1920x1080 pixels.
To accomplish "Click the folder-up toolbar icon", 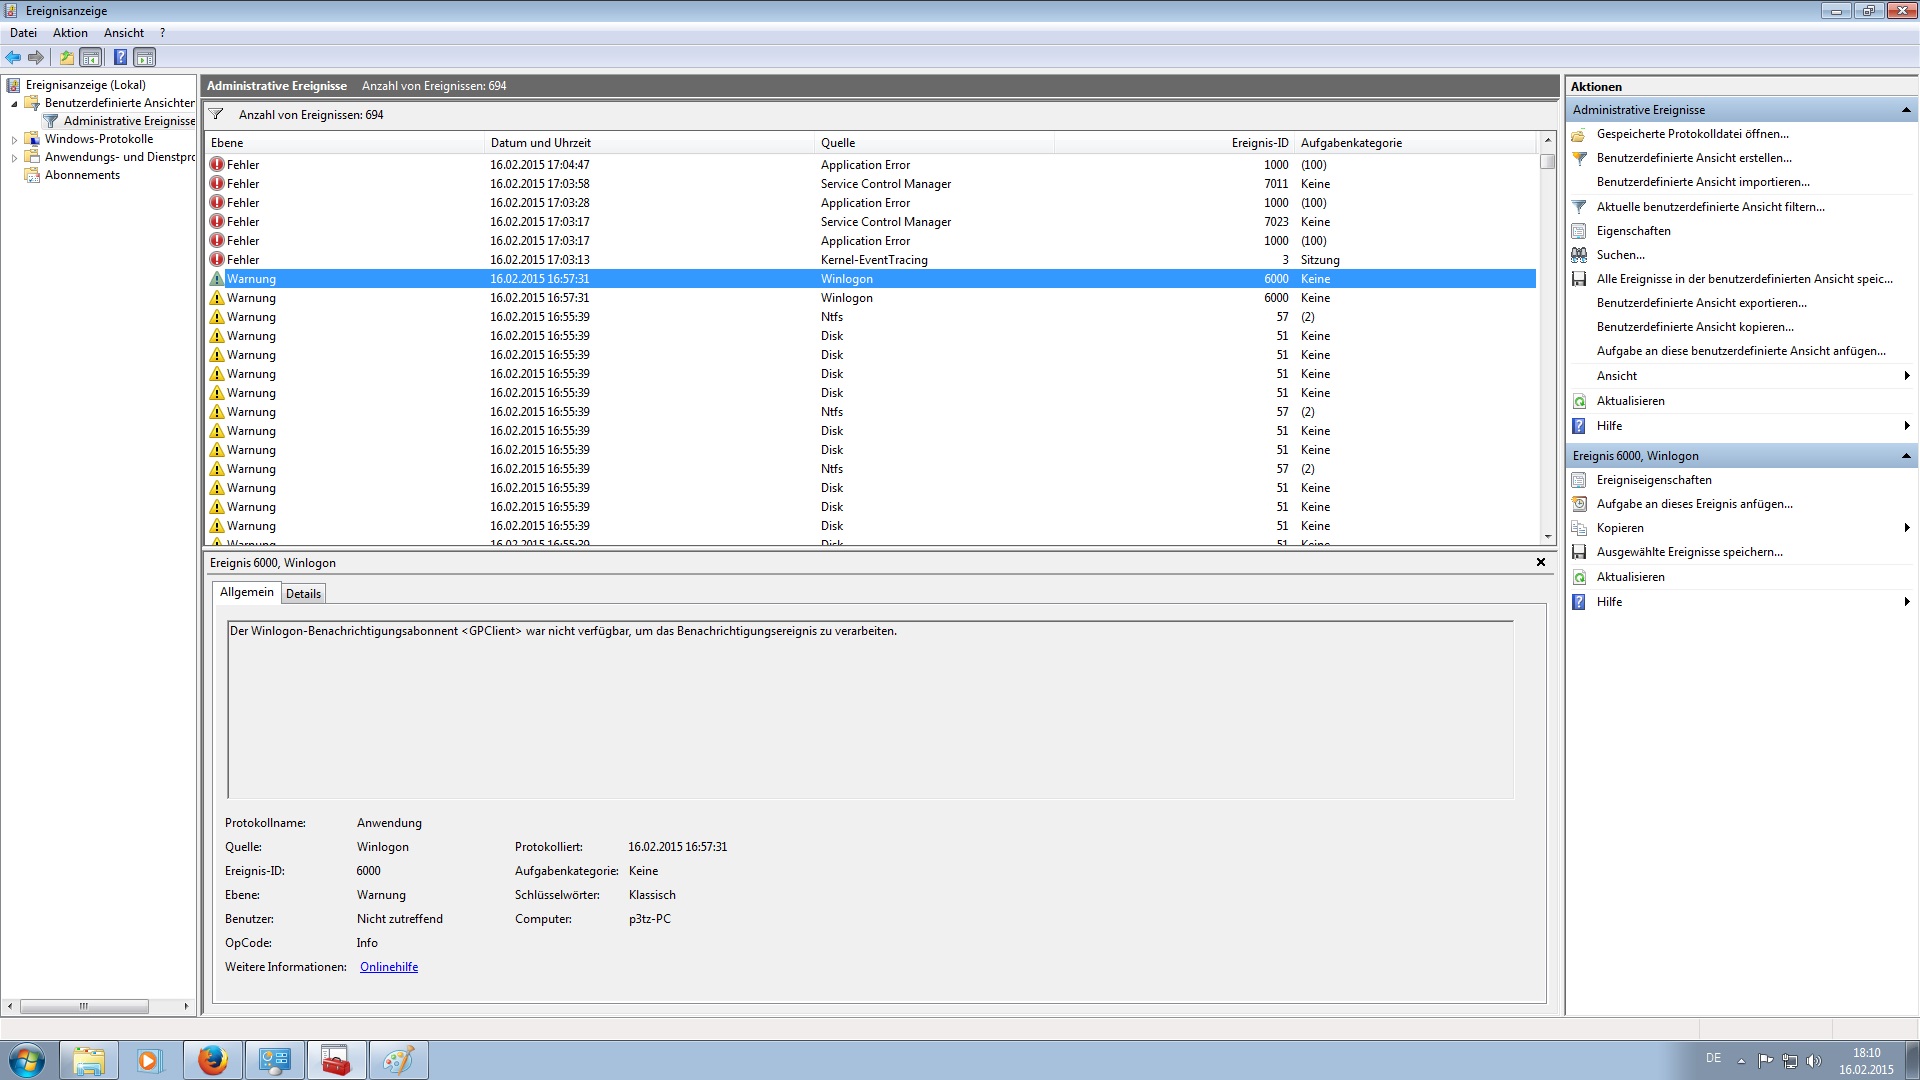I will coord(66,57).
